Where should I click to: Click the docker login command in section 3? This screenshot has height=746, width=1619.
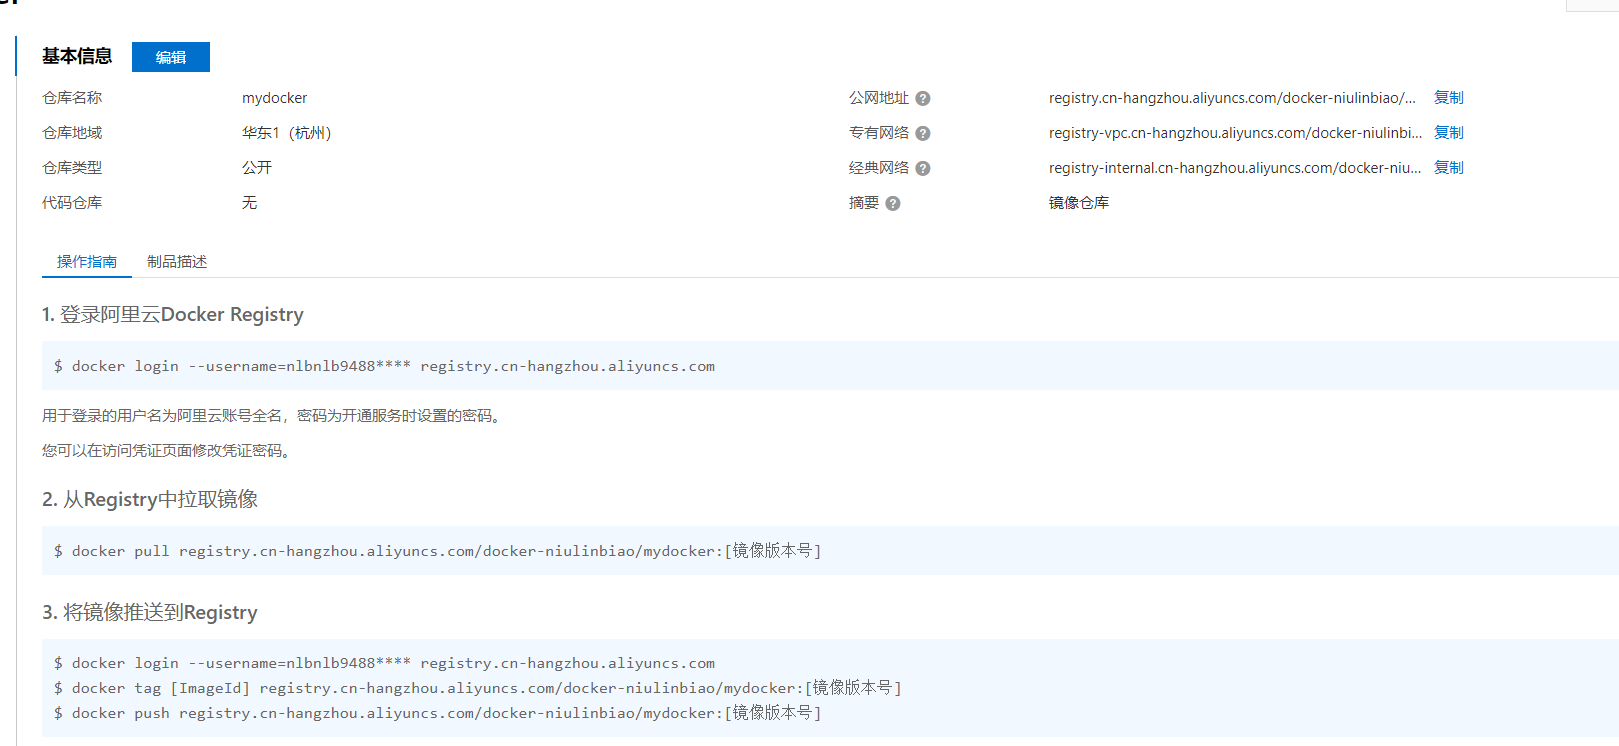point(385,663)
